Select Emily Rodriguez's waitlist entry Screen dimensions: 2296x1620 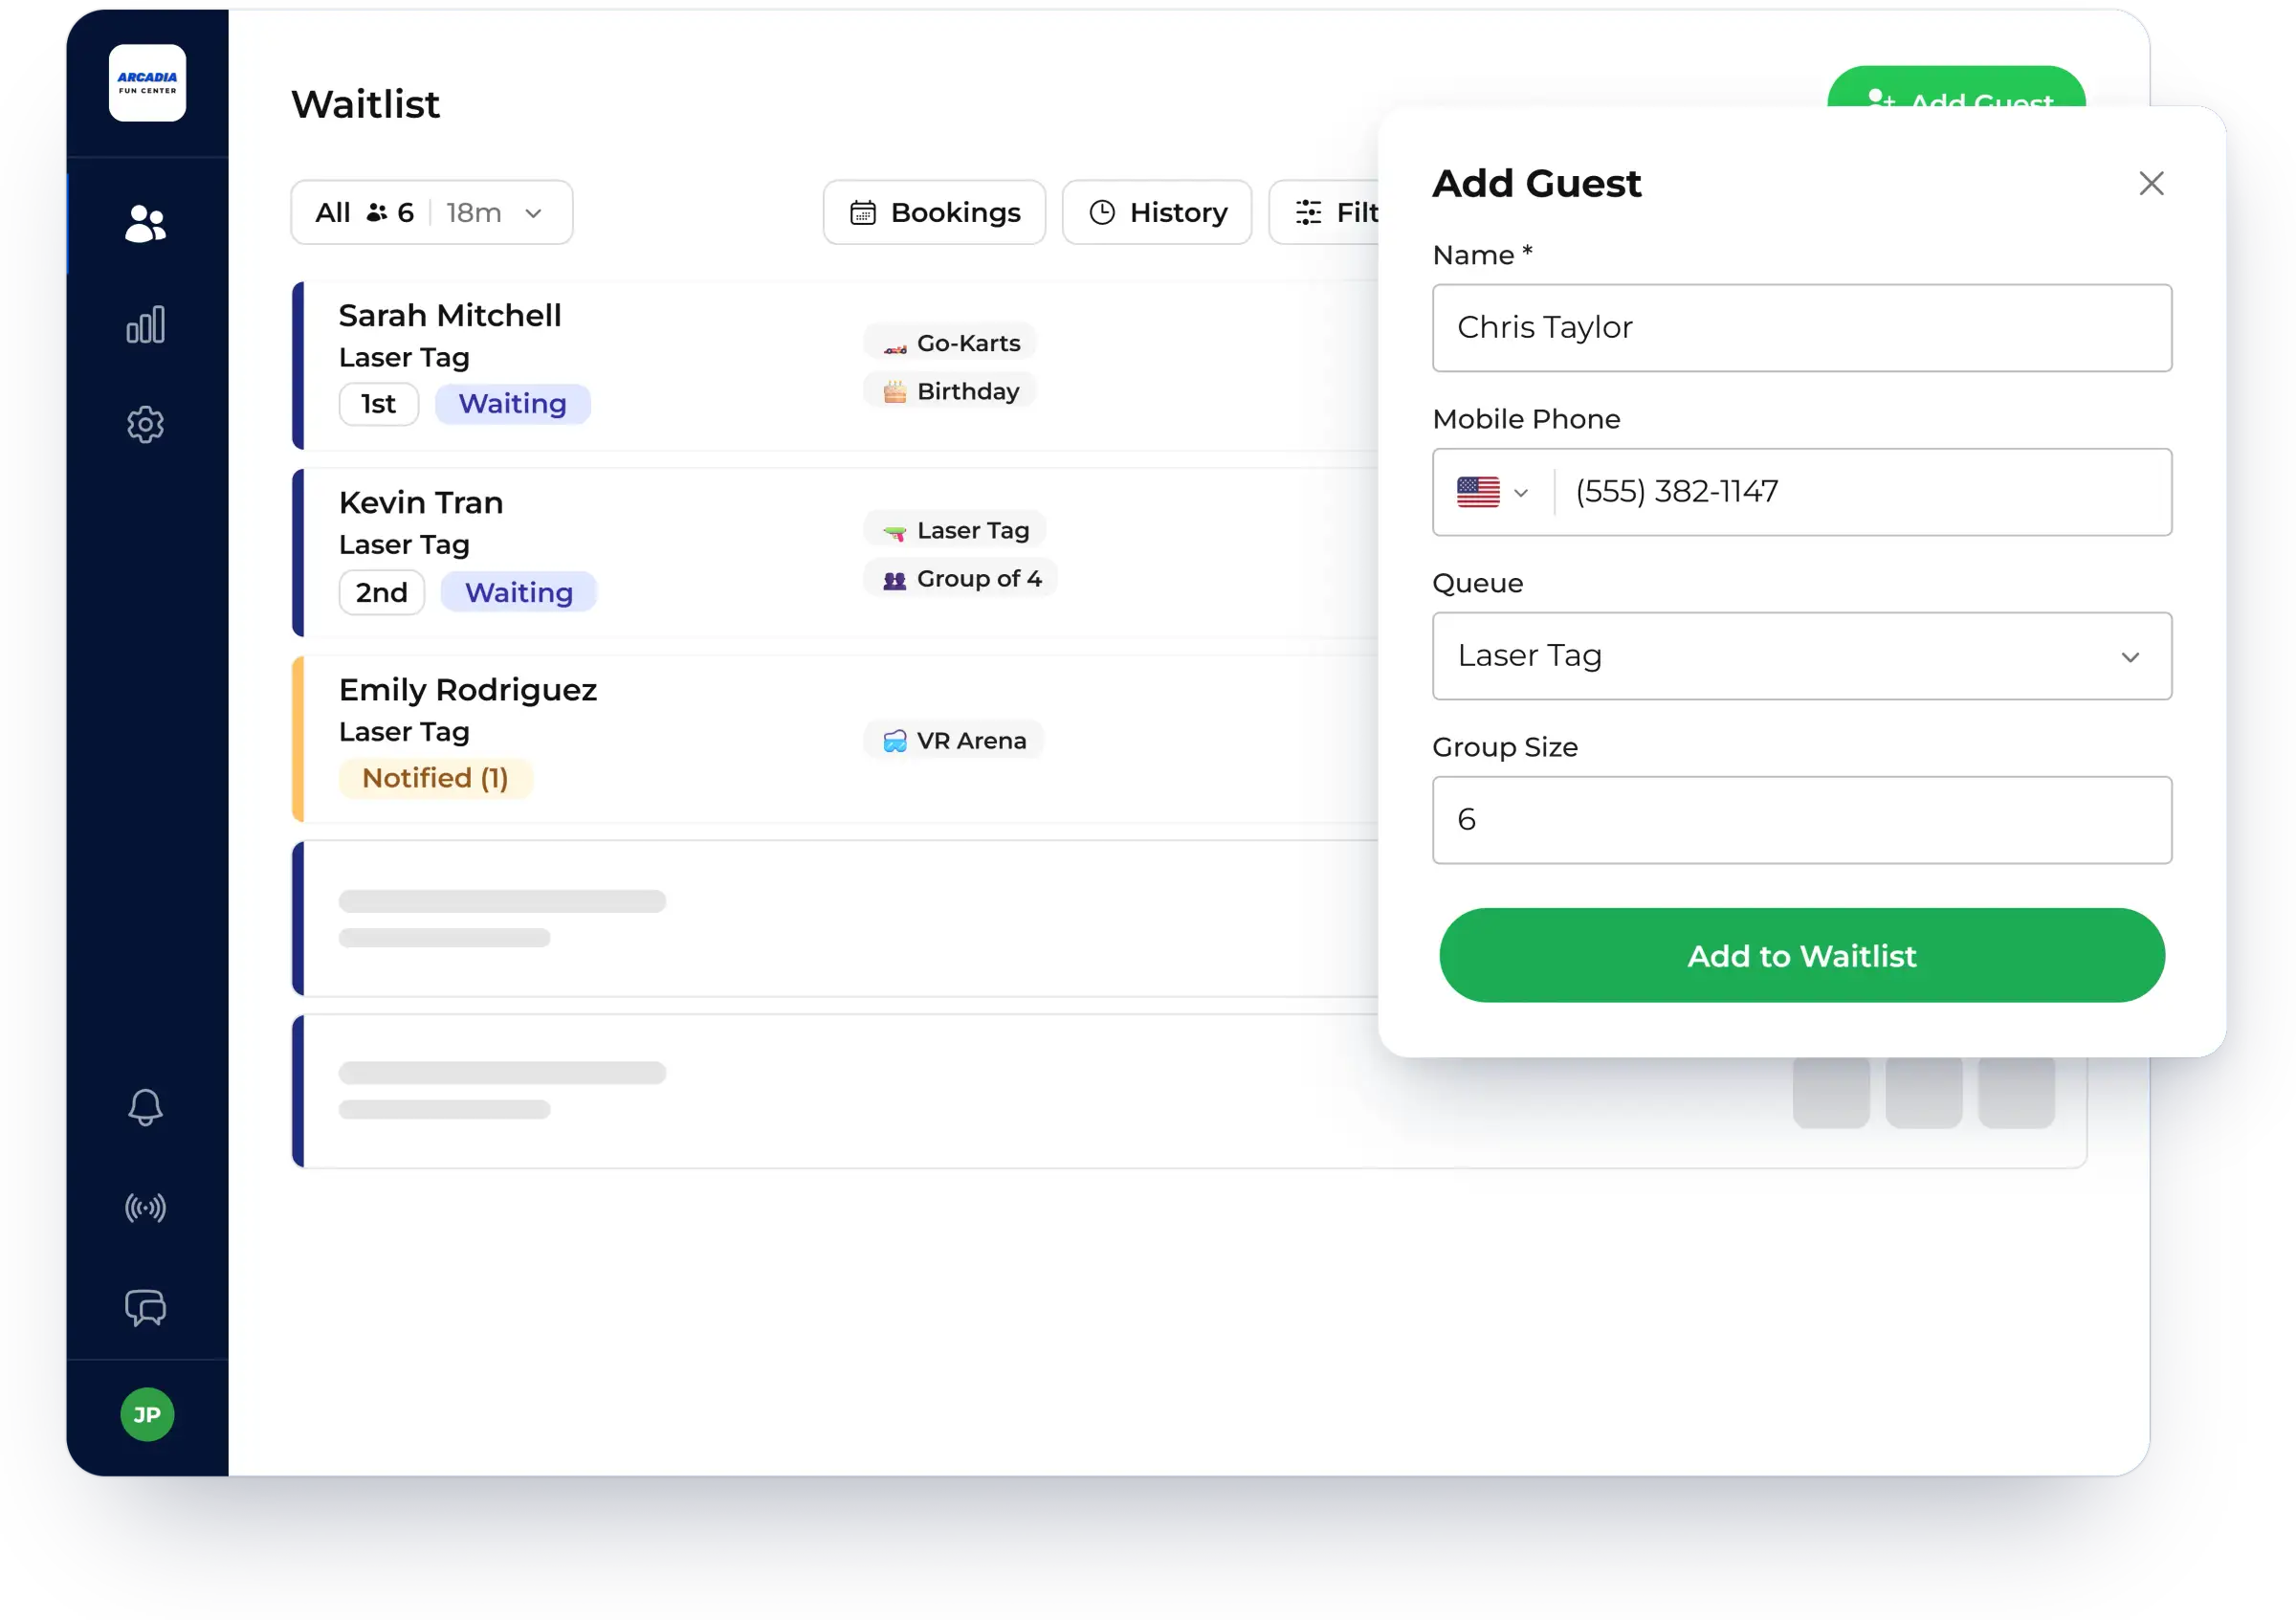835,739
